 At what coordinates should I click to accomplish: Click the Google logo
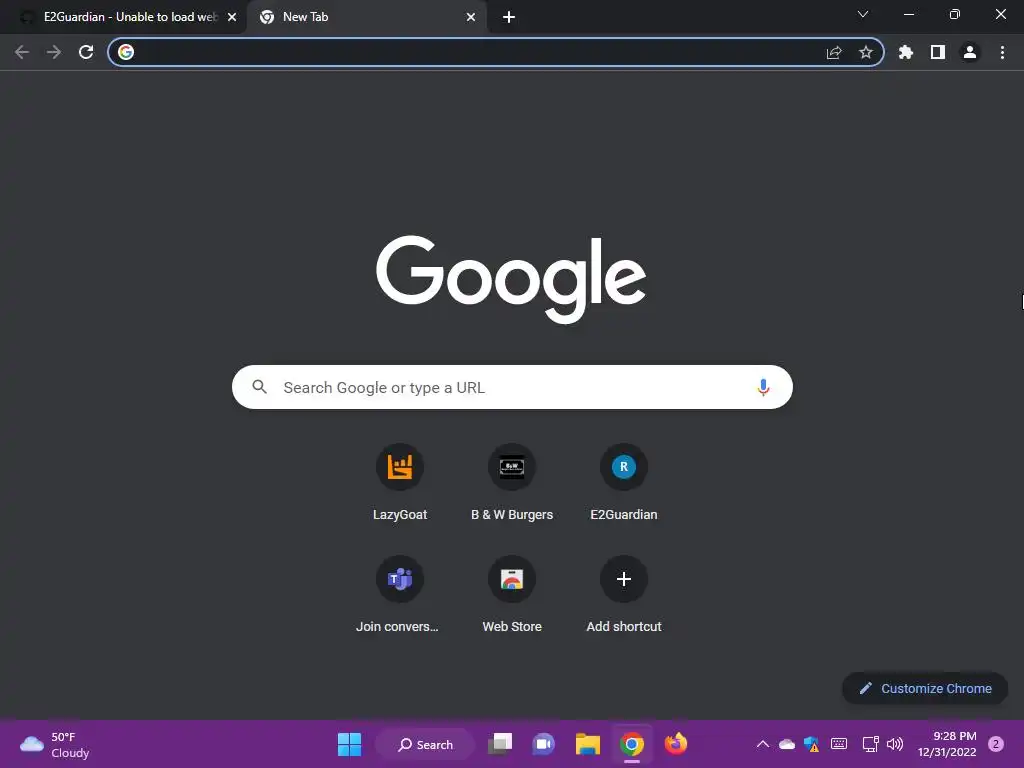click(x=511, y=279)
